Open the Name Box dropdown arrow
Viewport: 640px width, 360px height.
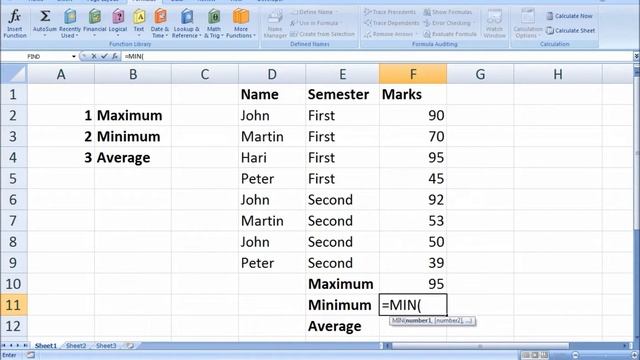click(x=74, y=56)
